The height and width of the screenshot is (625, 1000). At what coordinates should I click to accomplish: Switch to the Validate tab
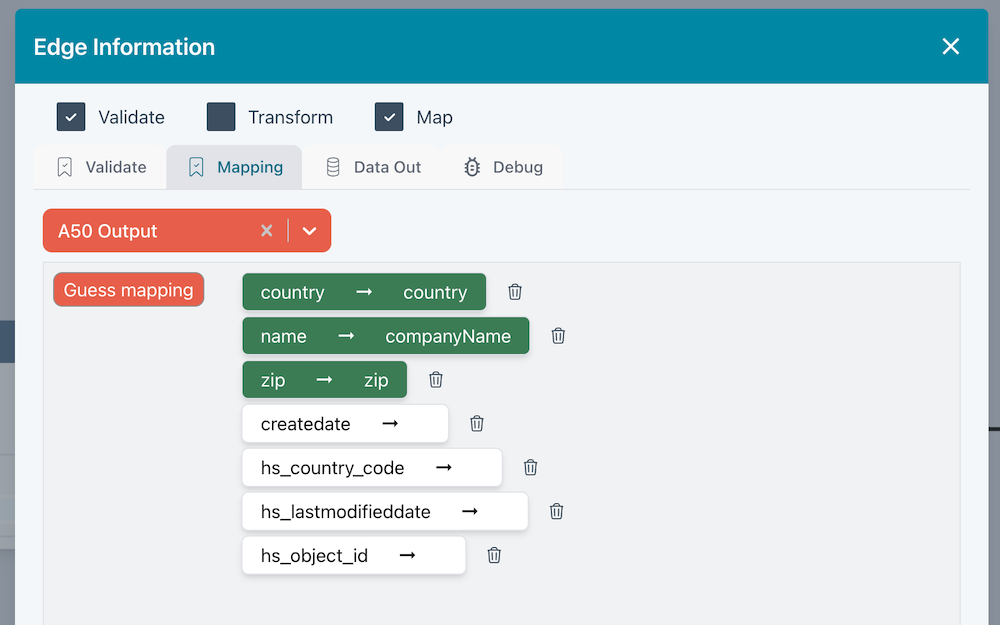click(x=109, y=167)
